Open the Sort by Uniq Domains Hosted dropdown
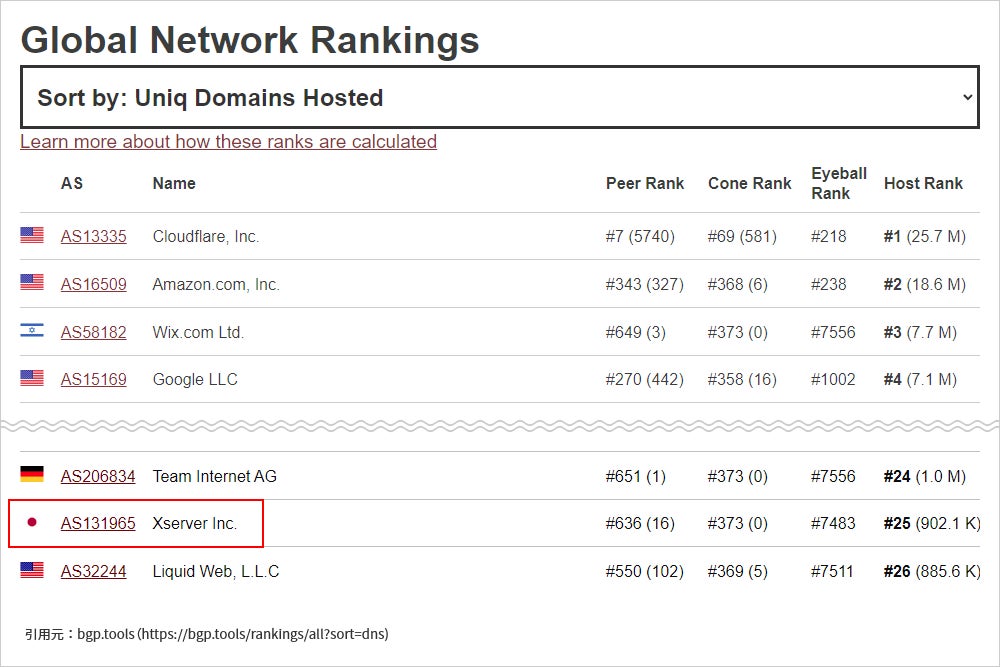The width and height of the screenshot is (1000, 667). click(x=500, y=97)
